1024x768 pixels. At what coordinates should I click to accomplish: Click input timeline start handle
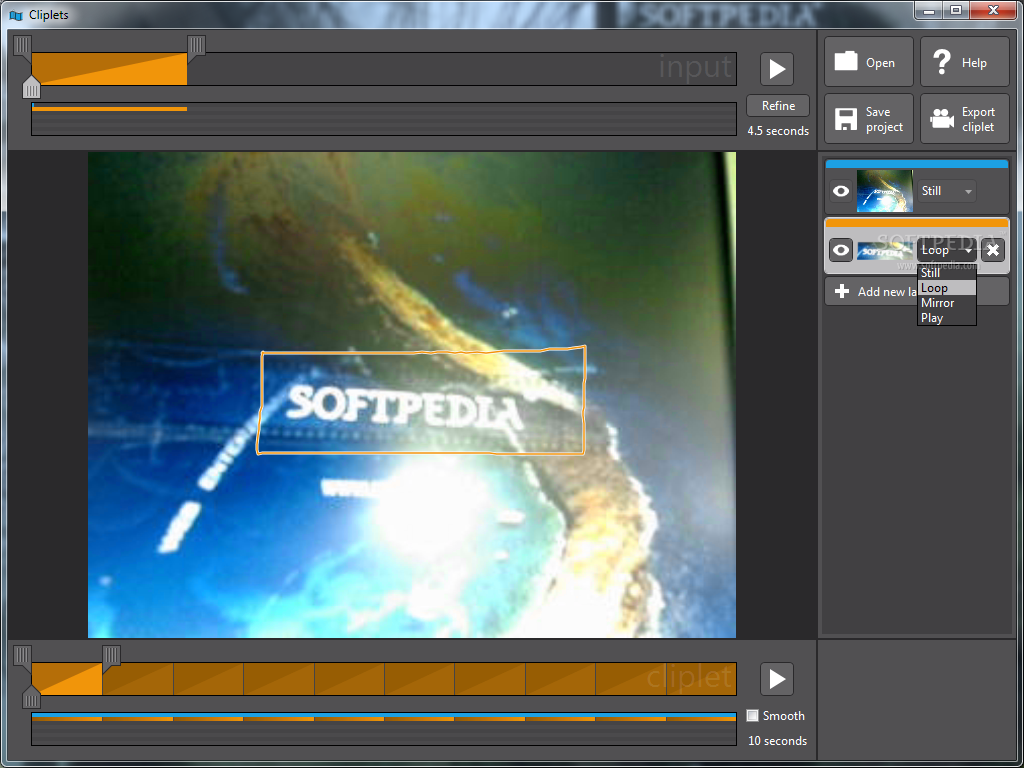click(x=22, y=47)
